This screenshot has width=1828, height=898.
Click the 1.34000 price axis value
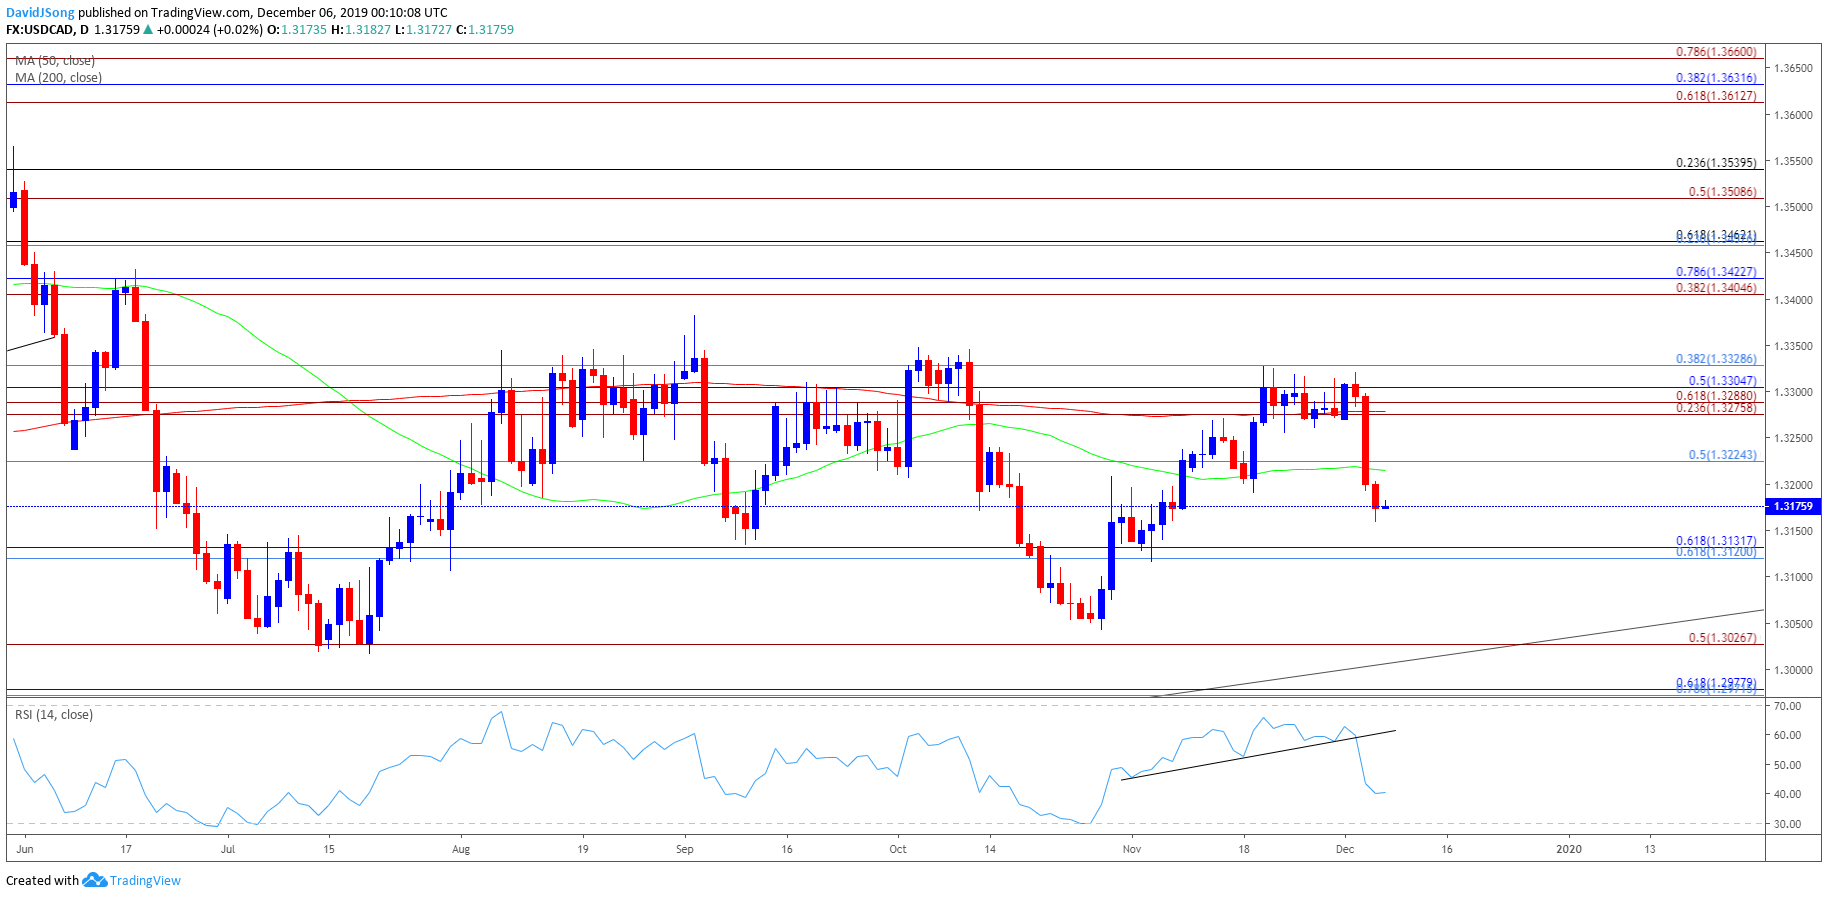[1793, 300]
